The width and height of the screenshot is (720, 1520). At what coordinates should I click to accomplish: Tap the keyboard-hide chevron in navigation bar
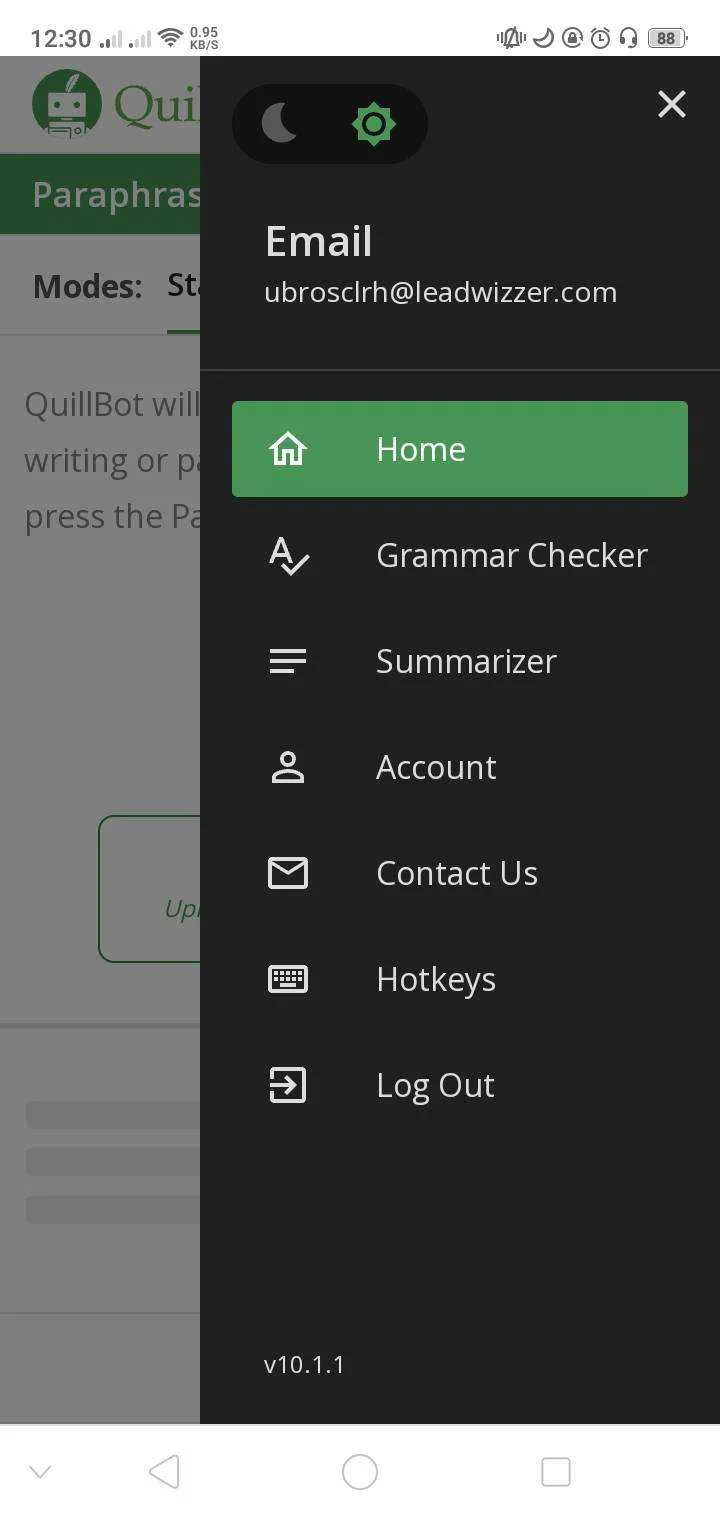click(x=40, y=1472)
